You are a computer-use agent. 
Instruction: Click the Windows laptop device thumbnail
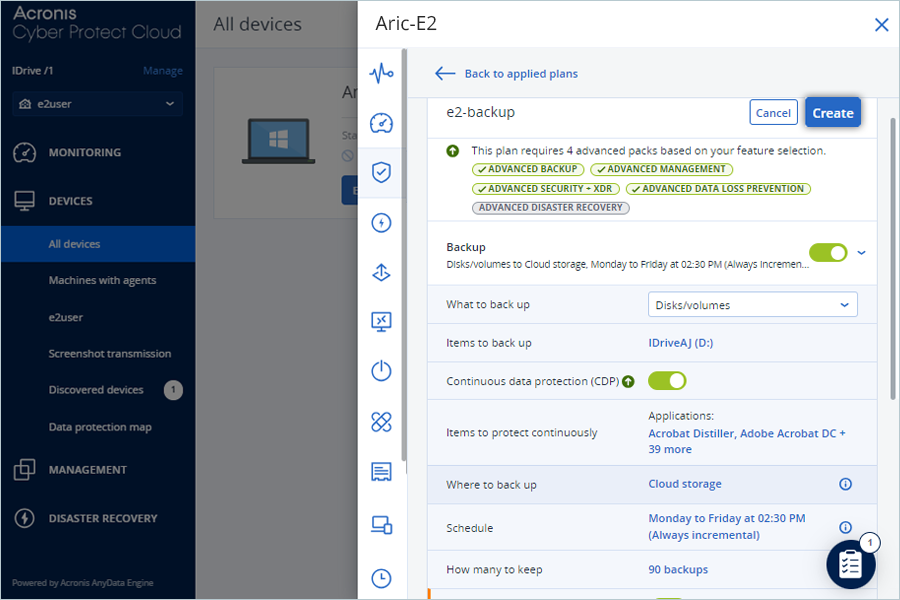pos(278,141)
